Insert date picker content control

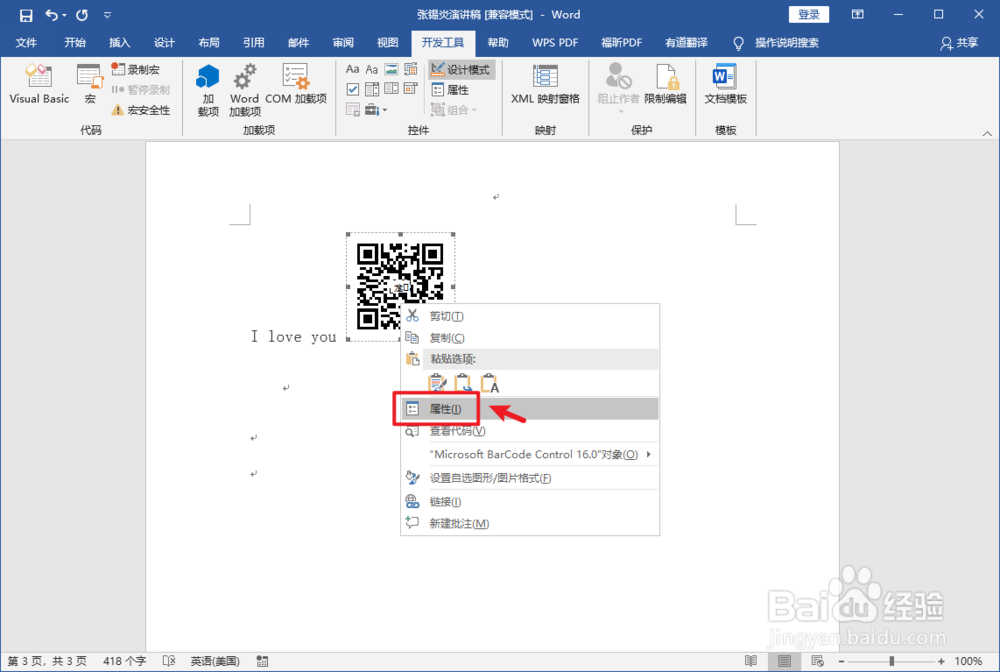(x=411, y=89)
